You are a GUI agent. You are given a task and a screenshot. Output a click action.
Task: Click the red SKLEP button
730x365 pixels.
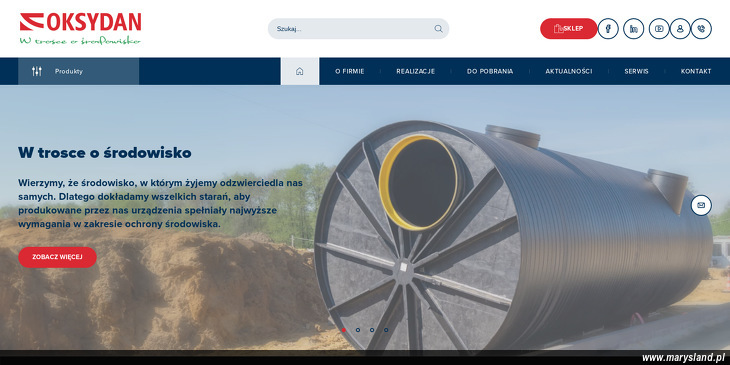pos(568,28)
